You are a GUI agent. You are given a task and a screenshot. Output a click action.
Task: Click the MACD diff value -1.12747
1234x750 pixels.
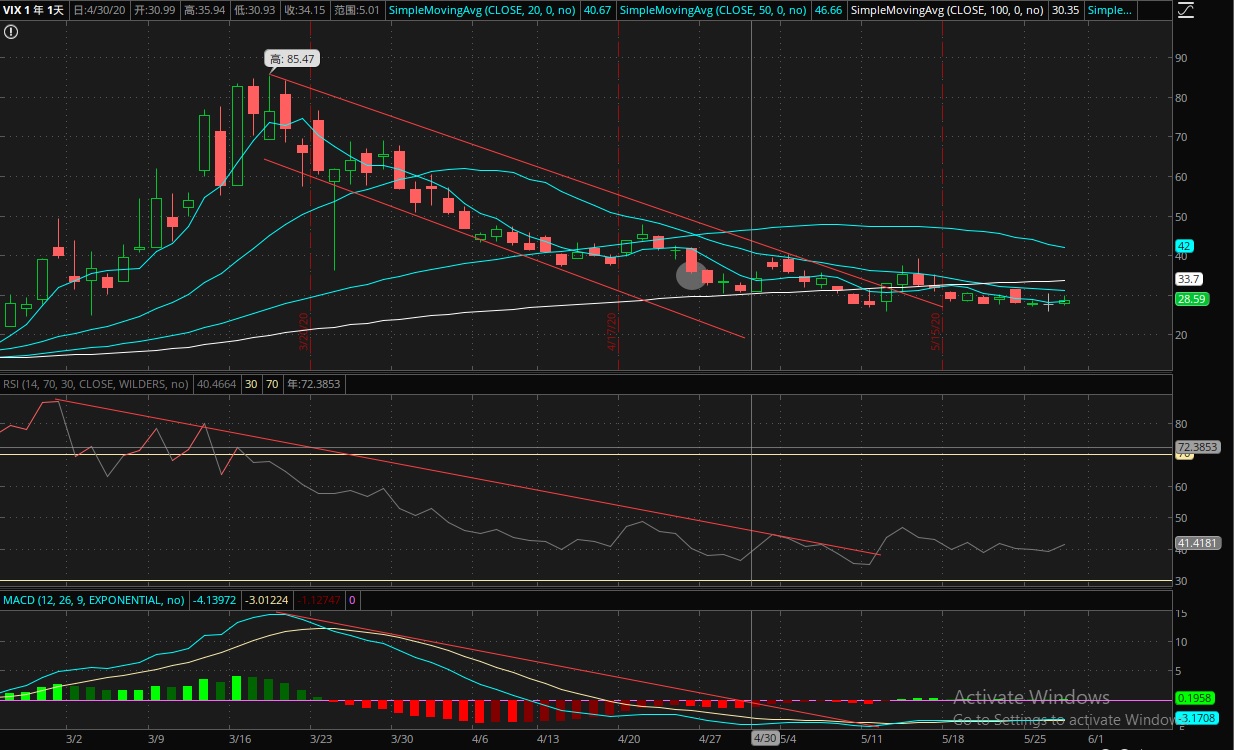(319, 600)
